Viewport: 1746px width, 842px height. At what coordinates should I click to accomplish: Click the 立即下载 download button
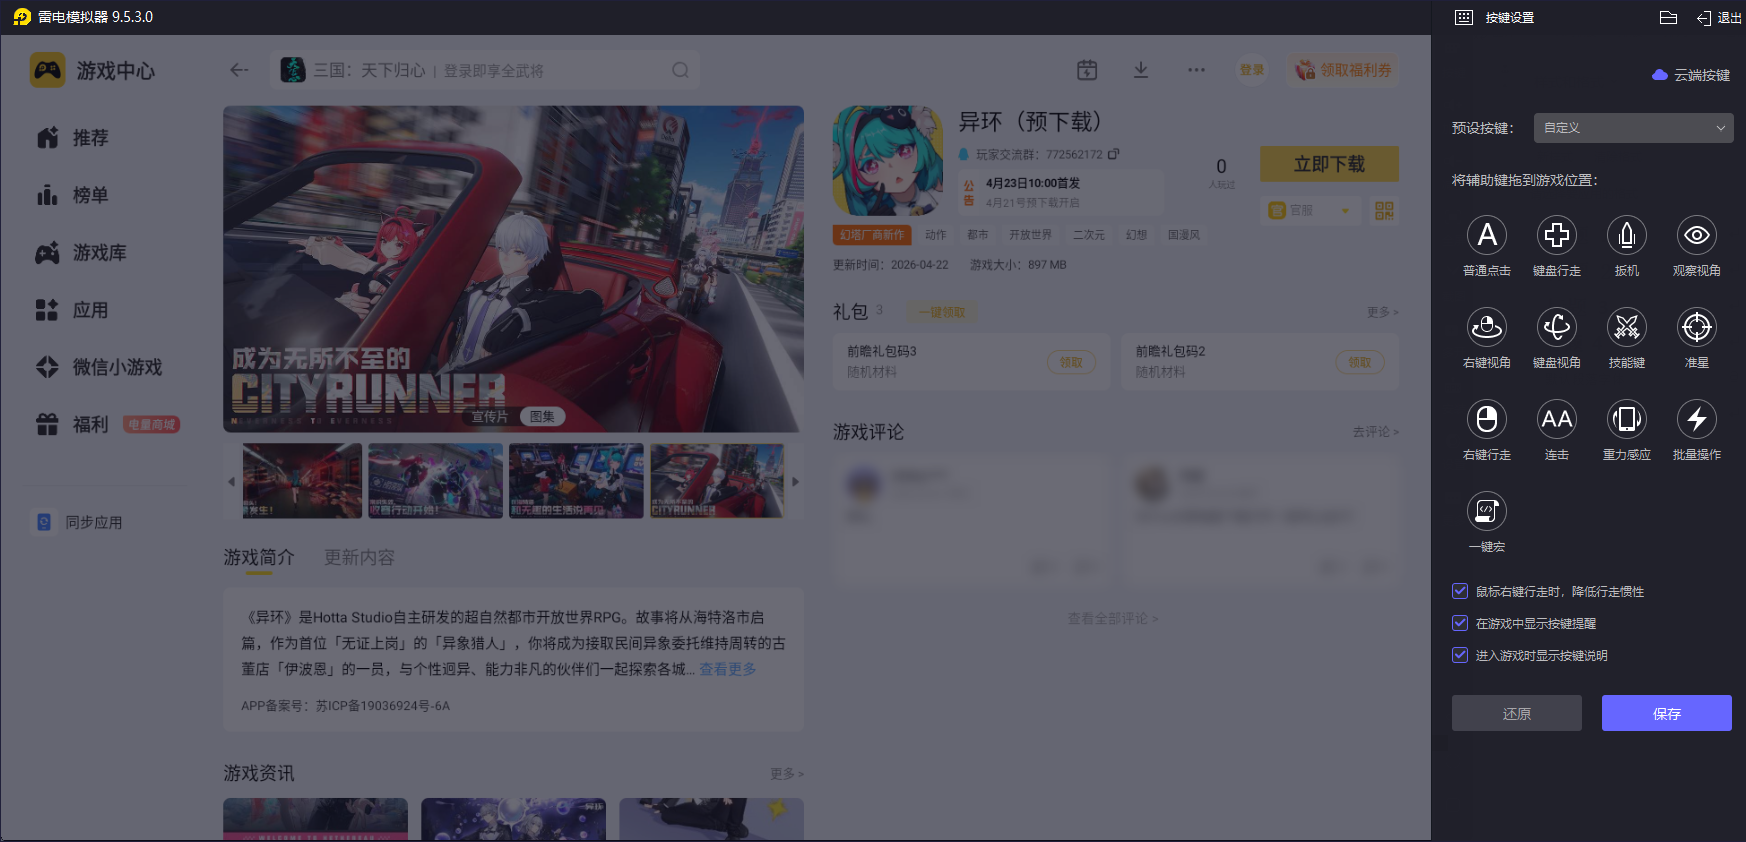[x=1329, y=164]
